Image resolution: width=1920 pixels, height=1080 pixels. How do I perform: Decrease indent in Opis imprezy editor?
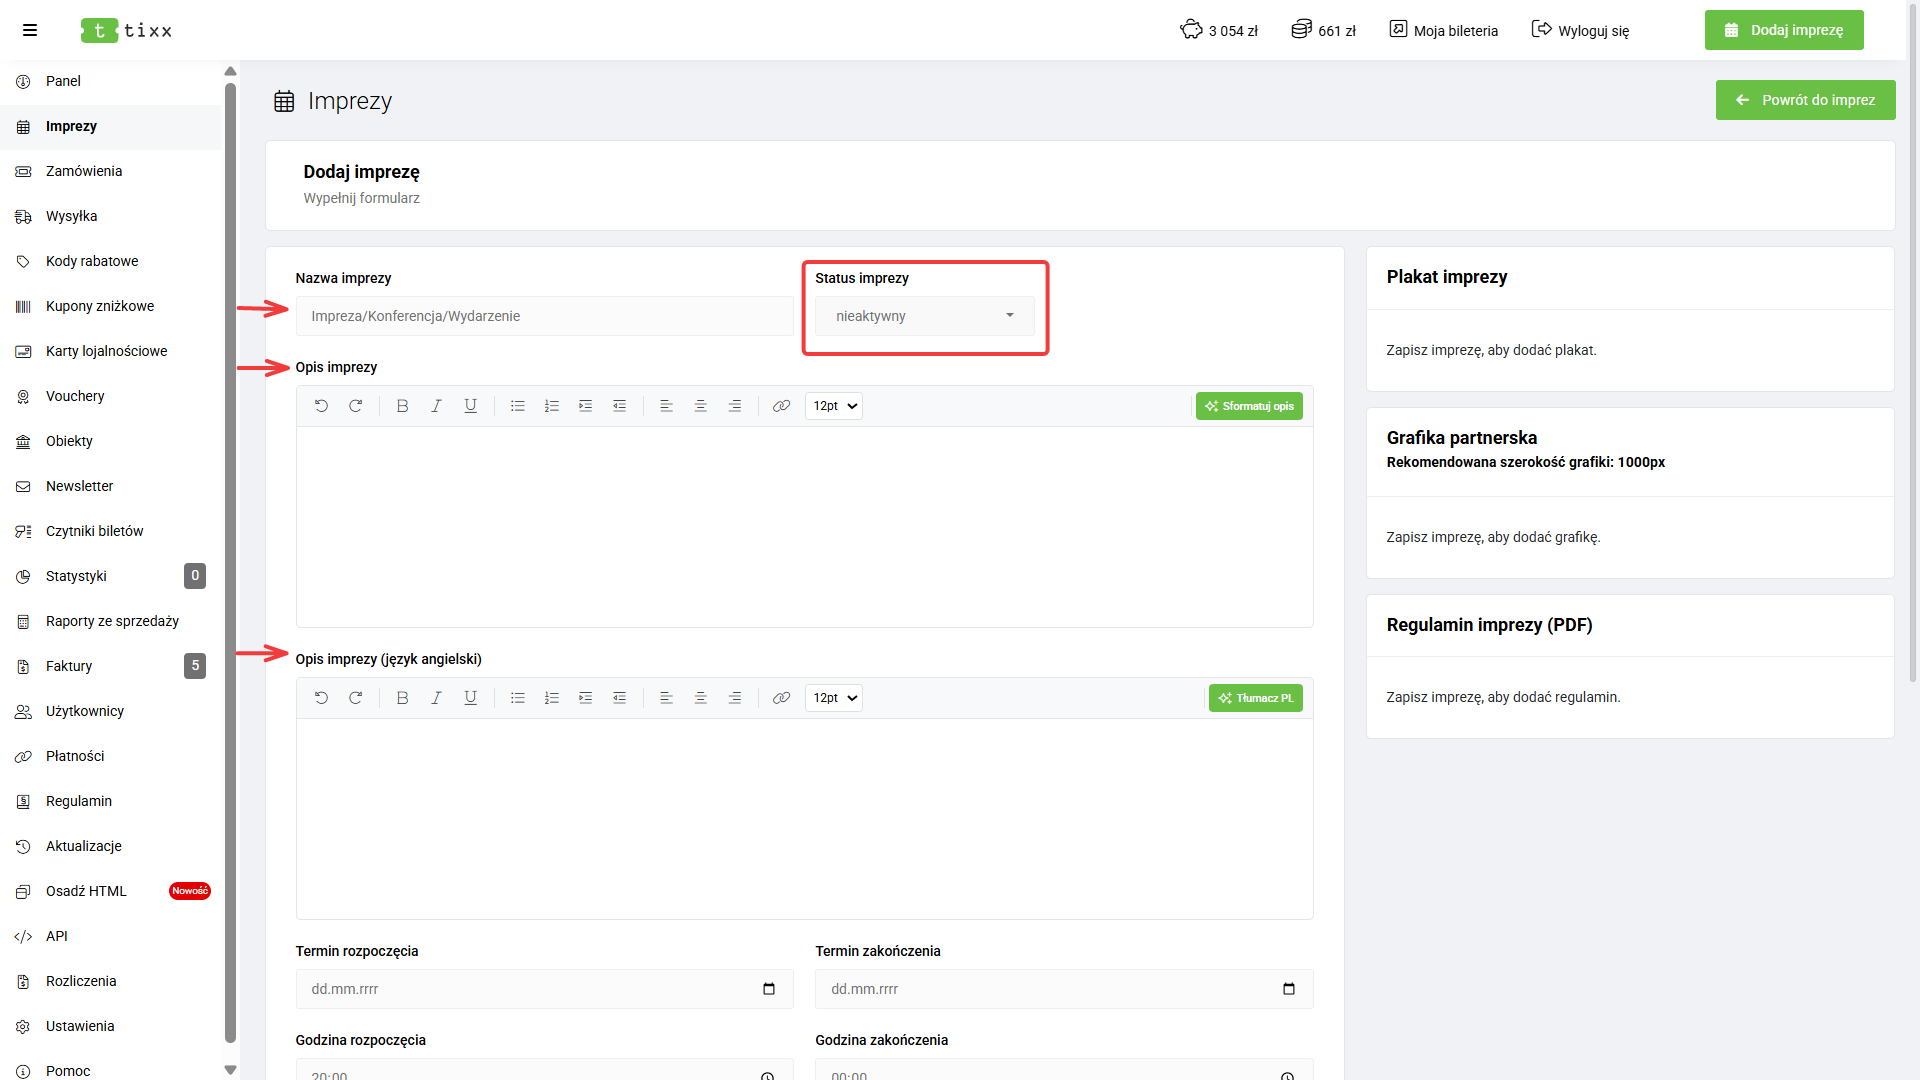619,406
